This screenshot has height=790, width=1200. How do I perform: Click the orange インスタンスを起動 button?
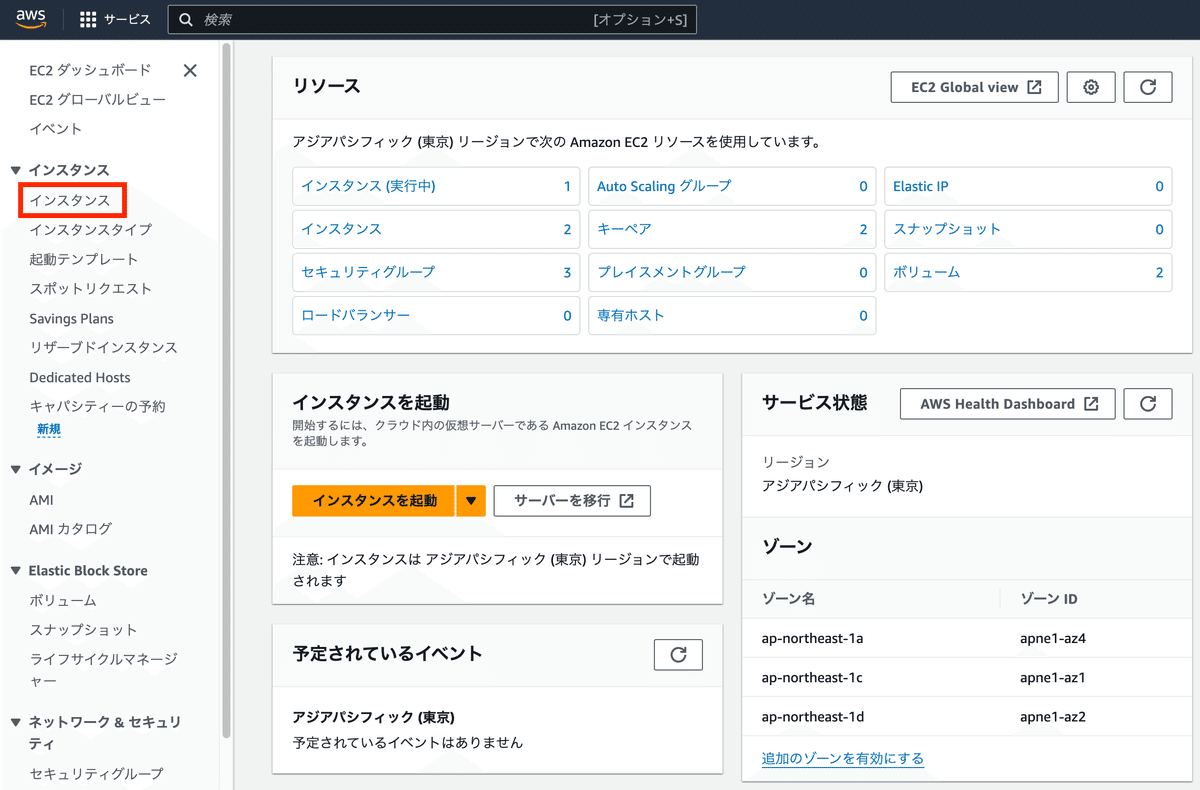(x=374, y=501)
